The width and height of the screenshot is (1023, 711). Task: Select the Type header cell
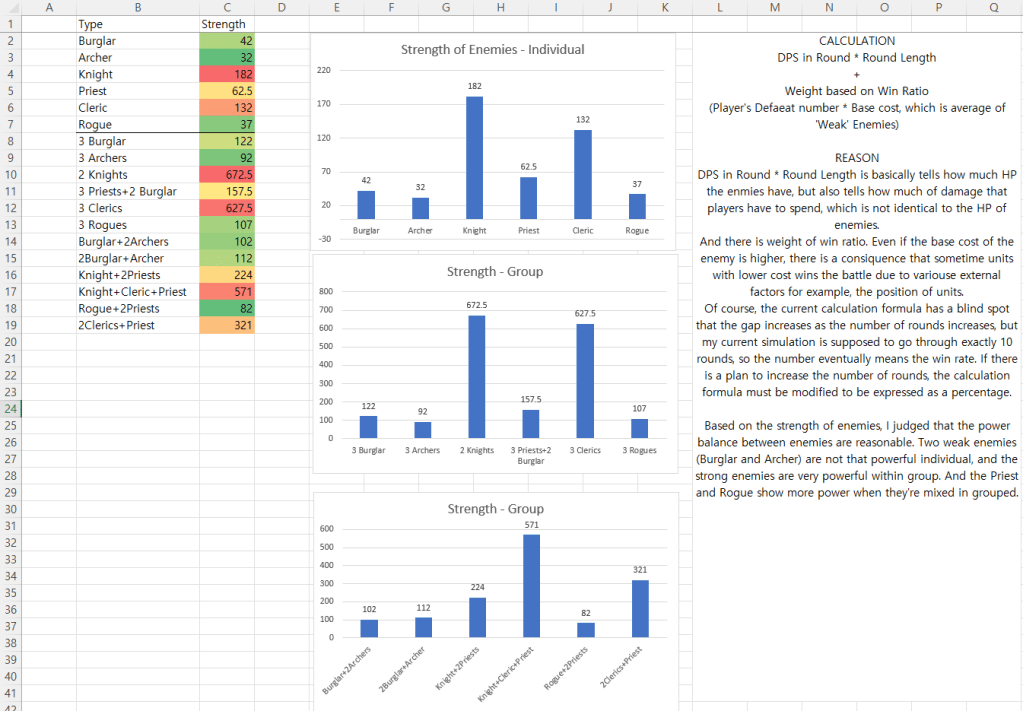137,24
